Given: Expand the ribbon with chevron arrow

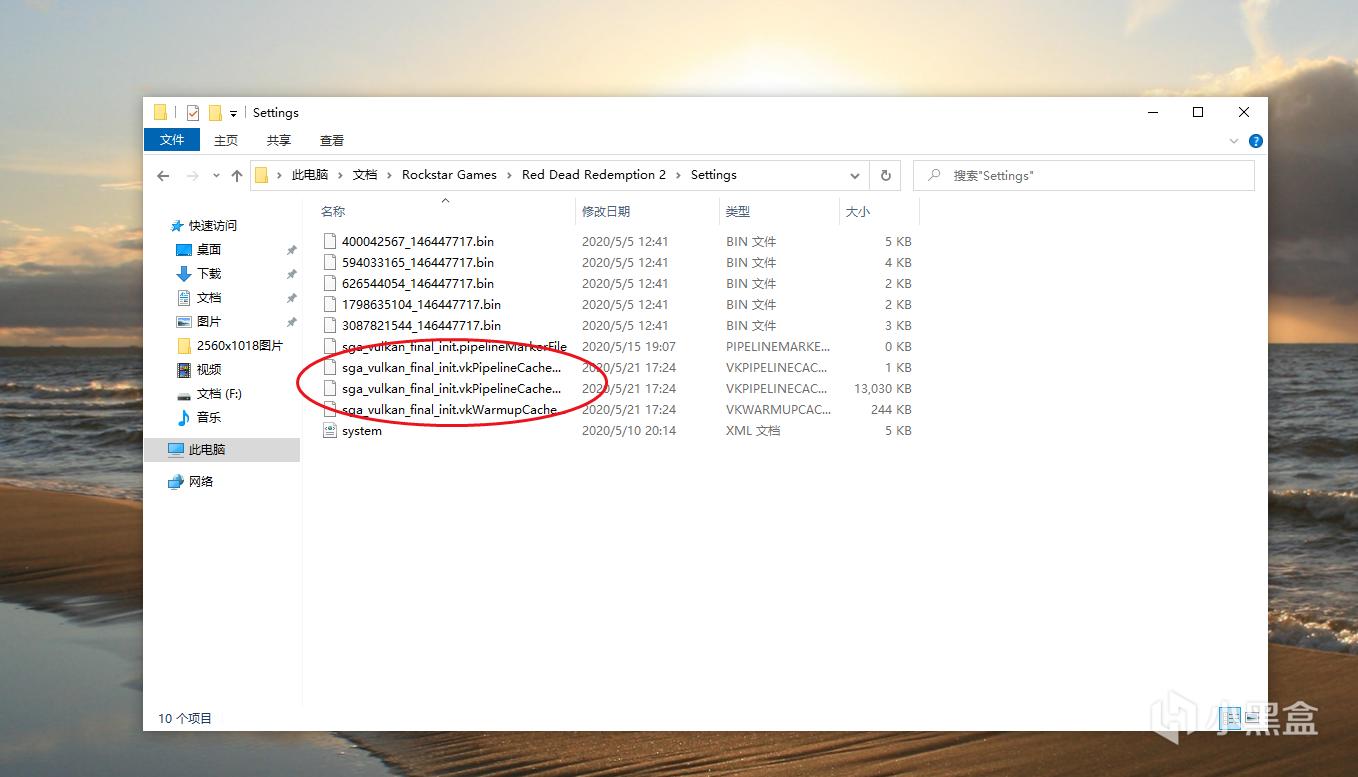Looking at the screenshot, I should point(1234,141).
